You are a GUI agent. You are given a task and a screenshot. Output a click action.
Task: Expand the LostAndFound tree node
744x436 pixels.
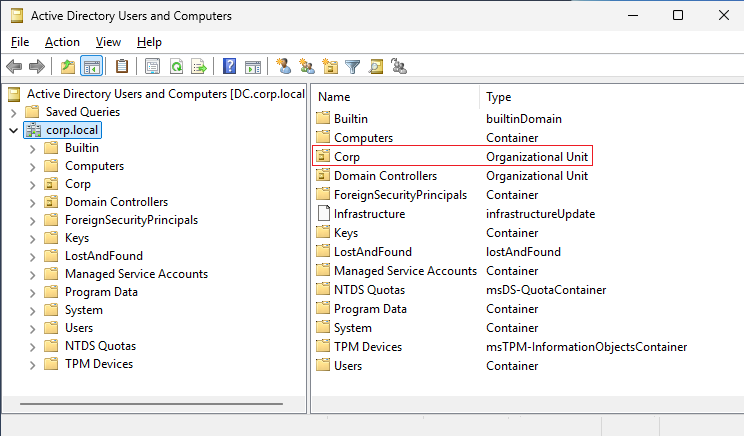tap(32, 257)
